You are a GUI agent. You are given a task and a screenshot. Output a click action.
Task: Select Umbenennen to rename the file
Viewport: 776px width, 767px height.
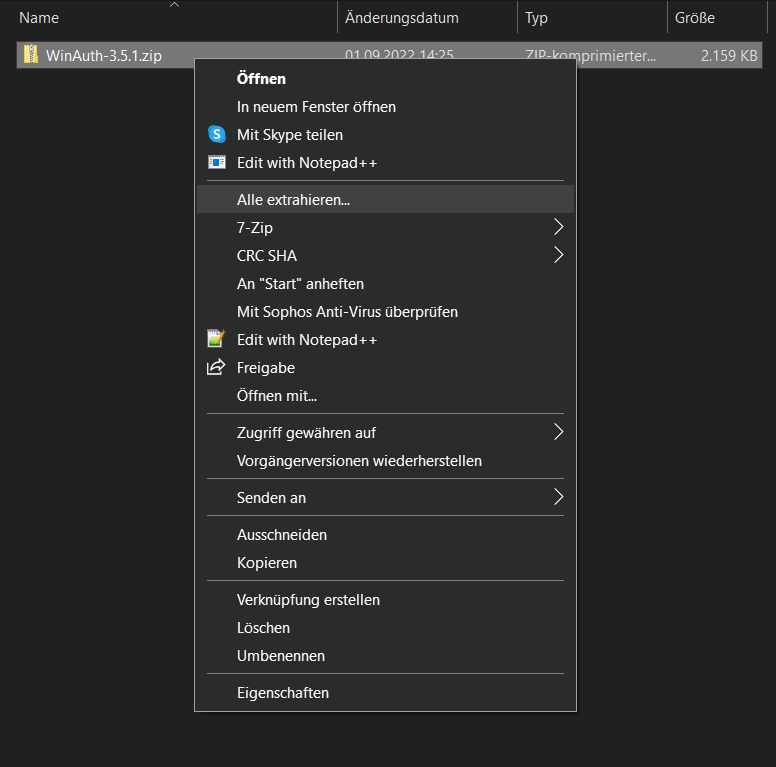[x=280, y=656]
